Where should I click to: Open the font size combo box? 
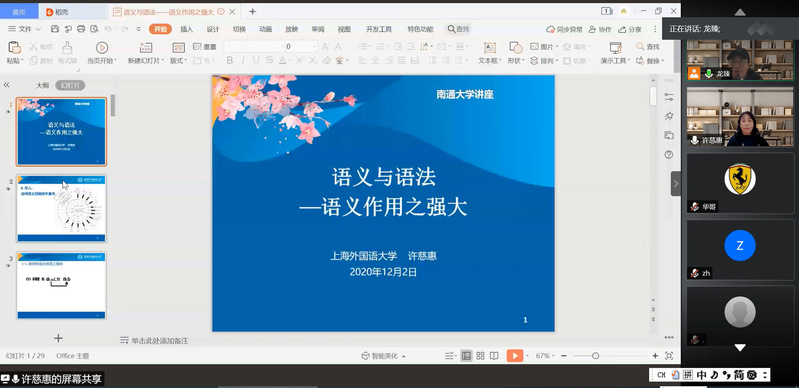[301, 46]
